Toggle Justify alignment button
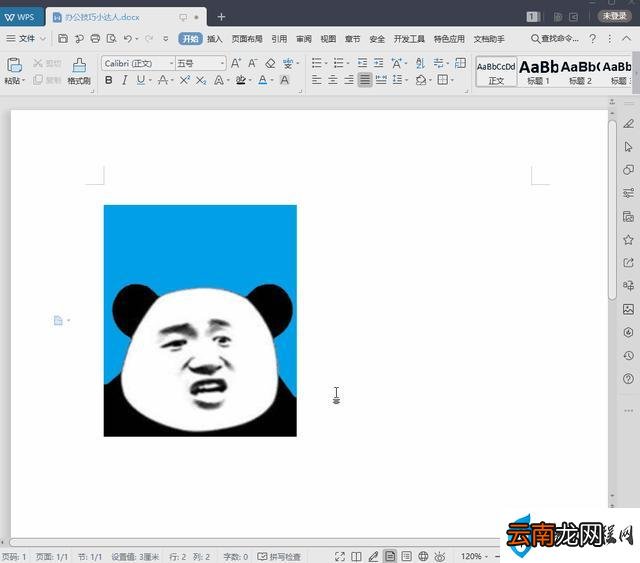The height and width of the screenshot is (563, 640). click(x=364, y=80)
